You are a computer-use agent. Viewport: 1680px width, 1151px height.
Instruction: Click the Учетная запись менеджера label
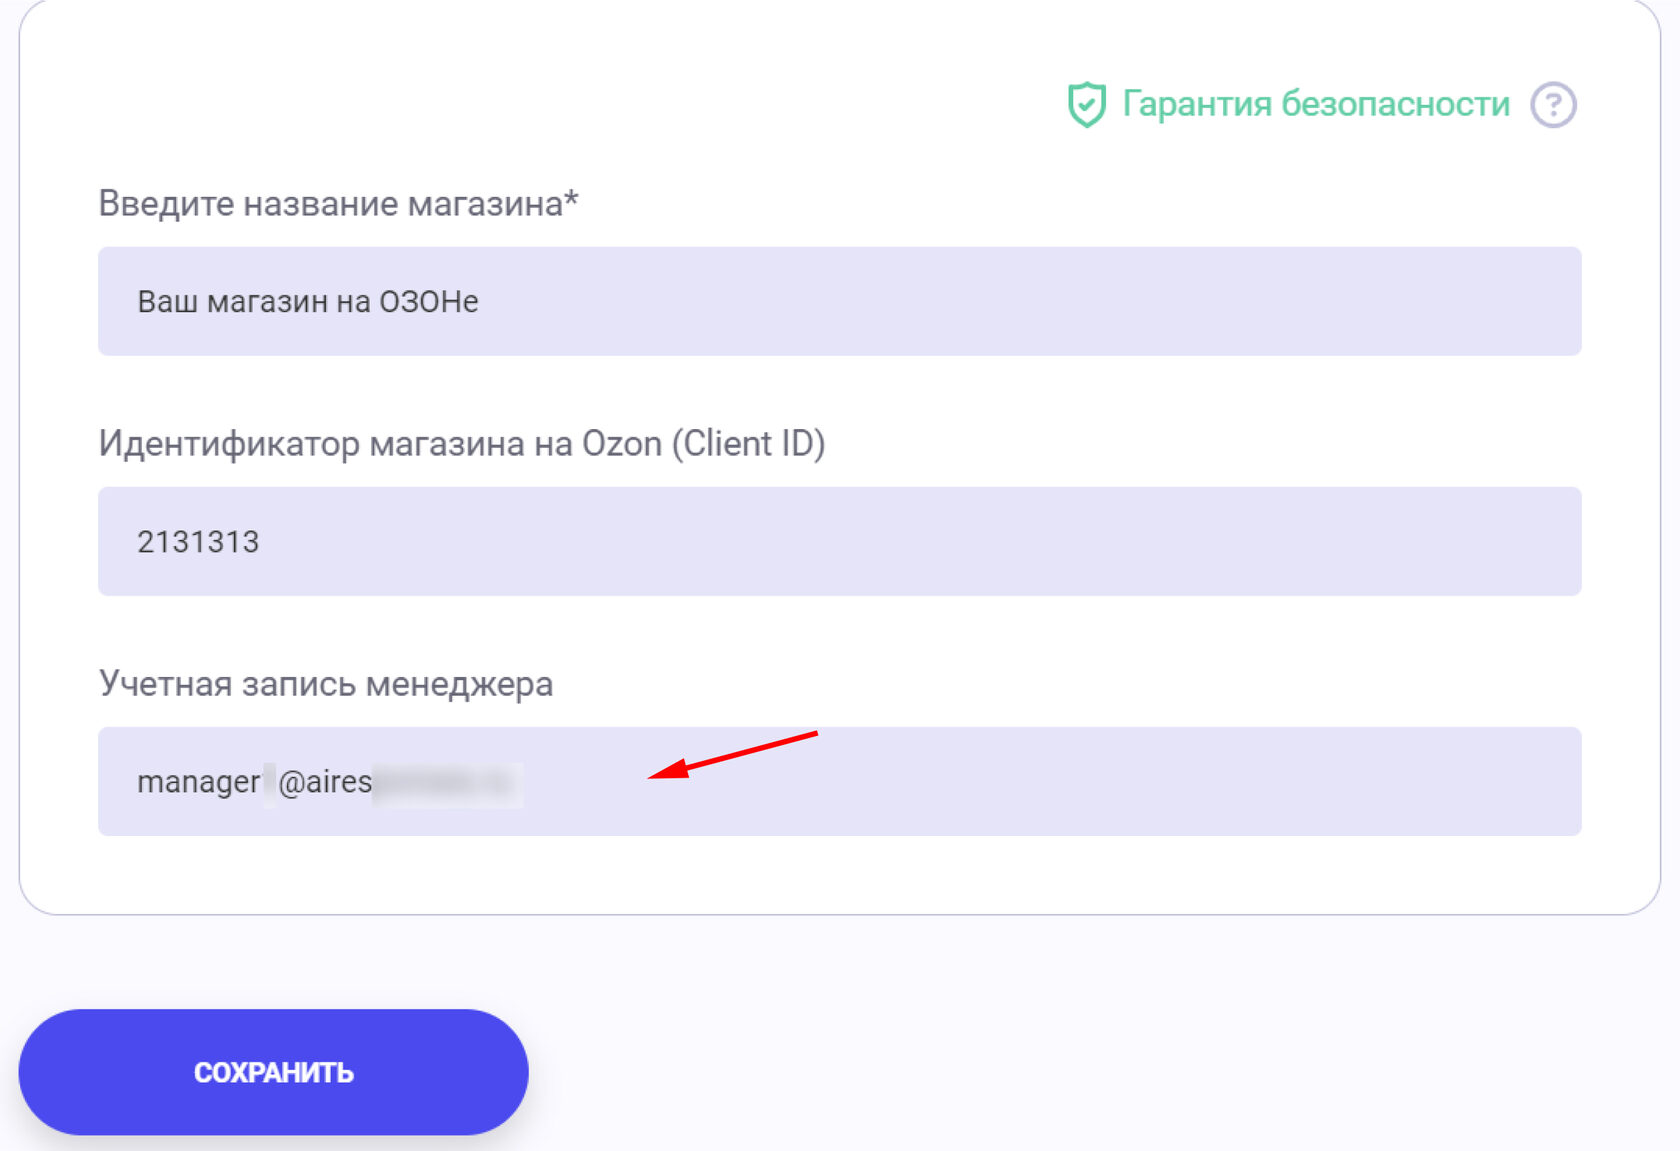tap(325, 684)
